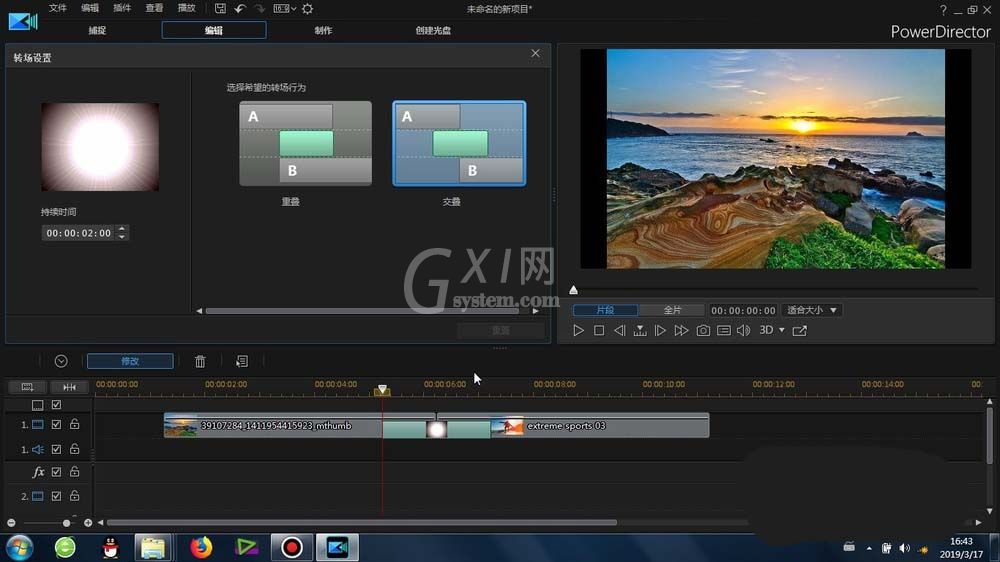Undo the last action
The image size is (1000, 562).
[240, 8]
